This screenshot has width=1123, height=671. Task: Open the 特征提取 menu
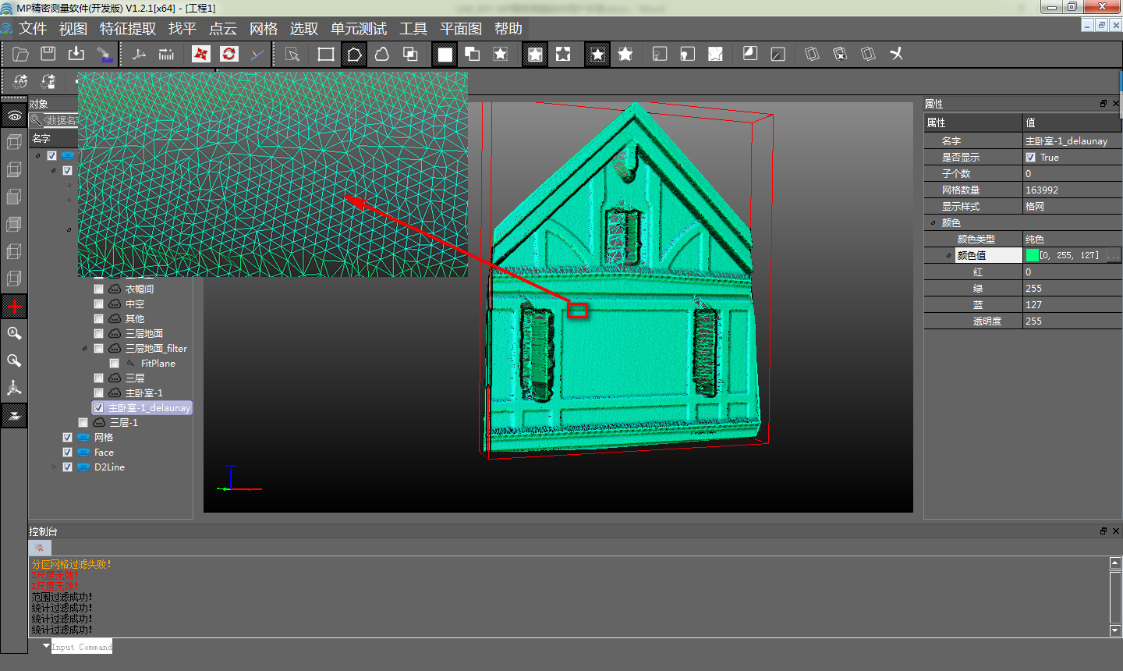point(127,29)
